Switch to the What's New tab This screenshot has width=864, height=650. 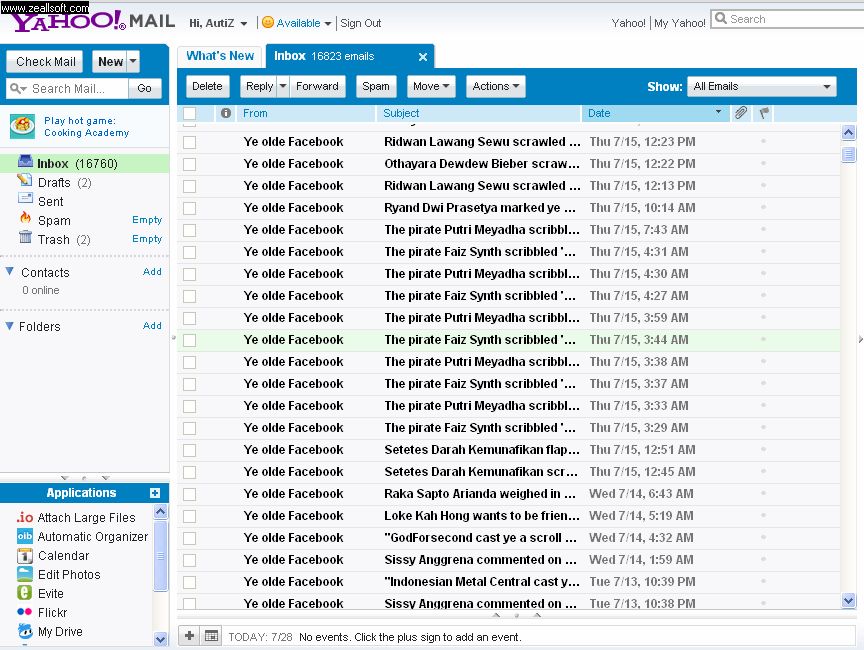(x=220, y=56)
